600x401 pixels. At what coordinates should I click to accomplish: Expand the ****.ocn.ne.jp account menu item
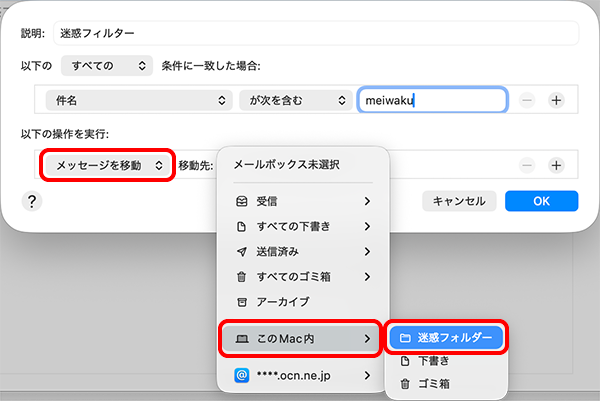tap(300, 376)
